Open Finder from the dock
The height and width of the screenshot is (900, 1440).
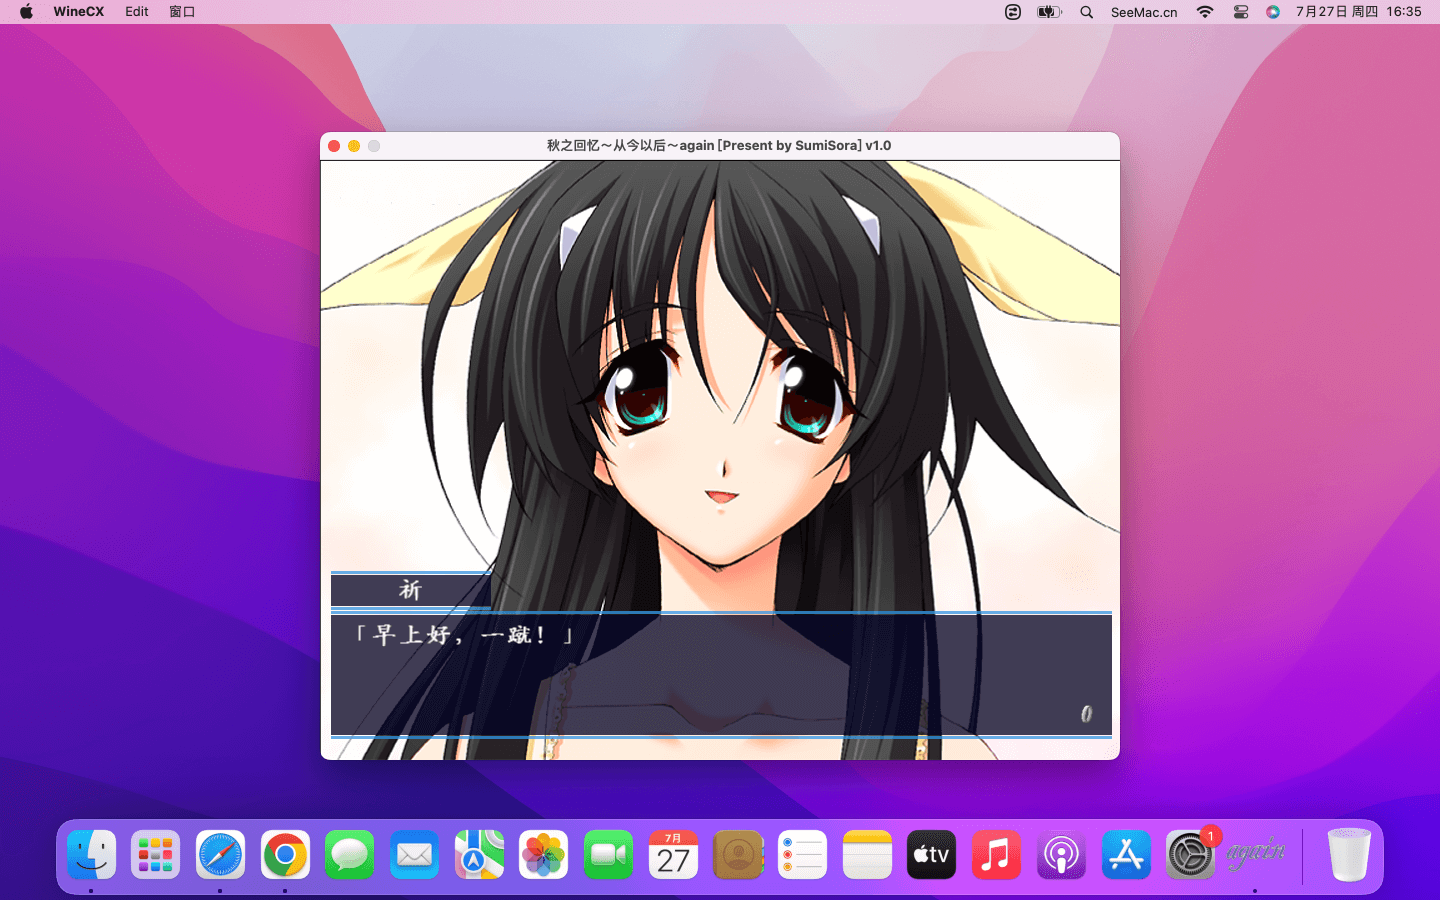(x=91, y=855)
